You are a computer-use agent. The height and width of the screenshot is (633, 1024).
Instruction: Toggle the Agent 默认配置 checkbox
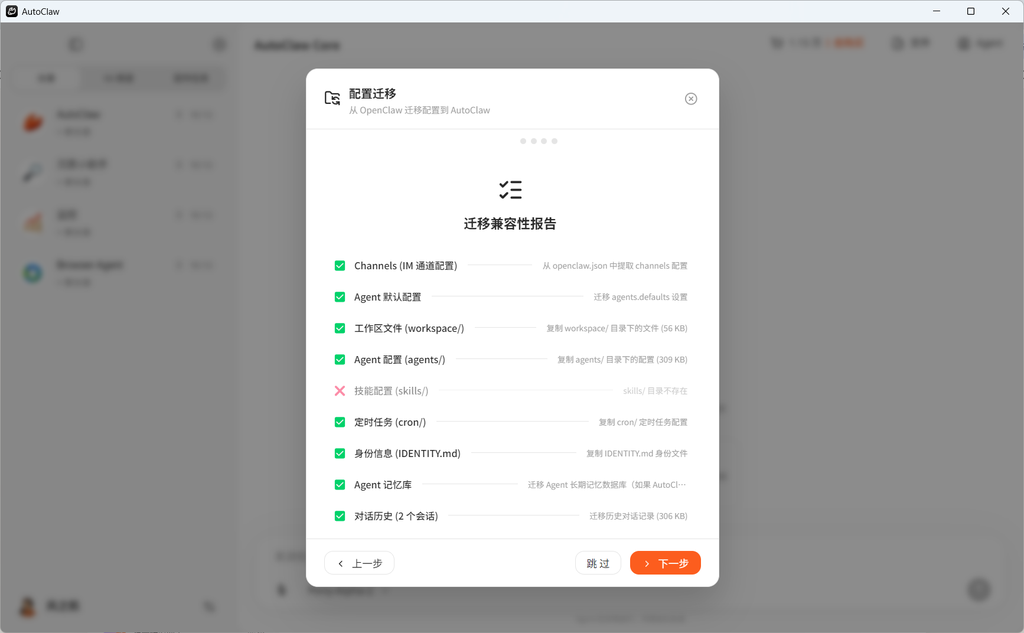tap(340, 297)
